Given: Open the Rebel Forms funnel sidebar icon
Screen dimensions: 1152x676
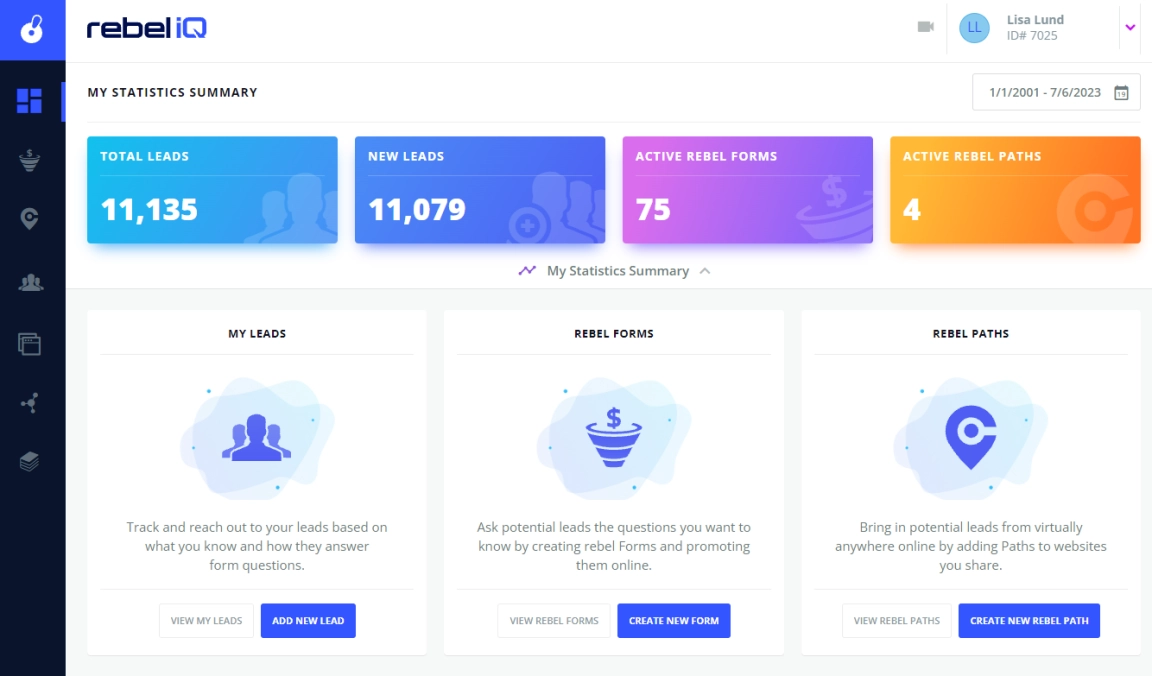Looking at the screenshot, I should coord(29,160).
